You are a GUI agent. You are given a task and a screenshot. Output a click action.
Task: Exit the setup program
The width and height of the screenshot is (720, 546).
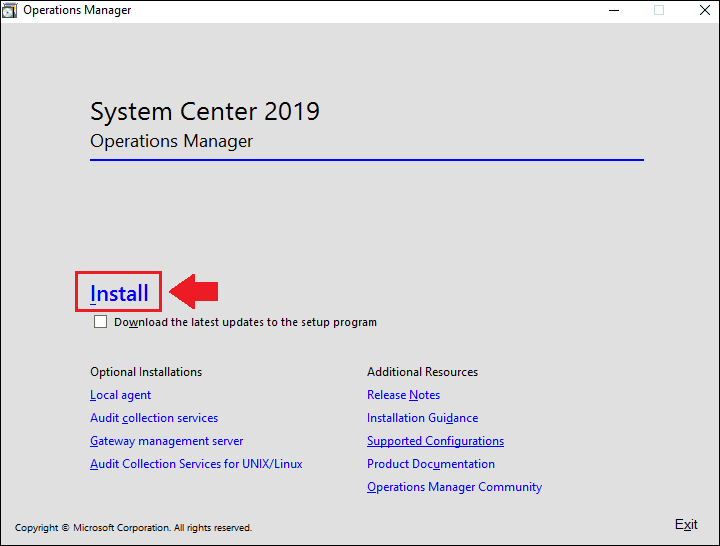coord(686,524)
